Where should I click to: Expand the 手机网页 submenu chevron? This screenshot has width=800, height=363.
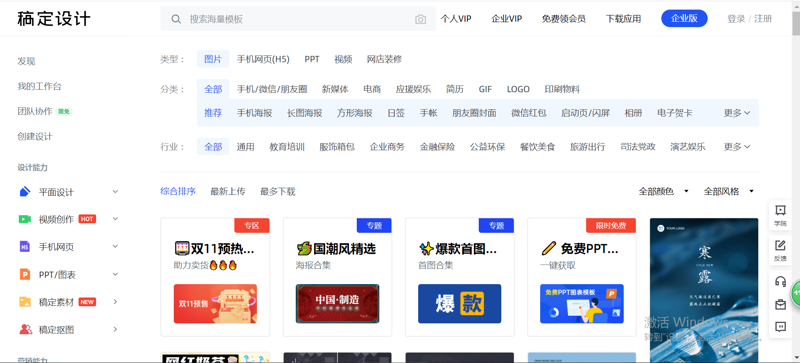coord(115,247)
